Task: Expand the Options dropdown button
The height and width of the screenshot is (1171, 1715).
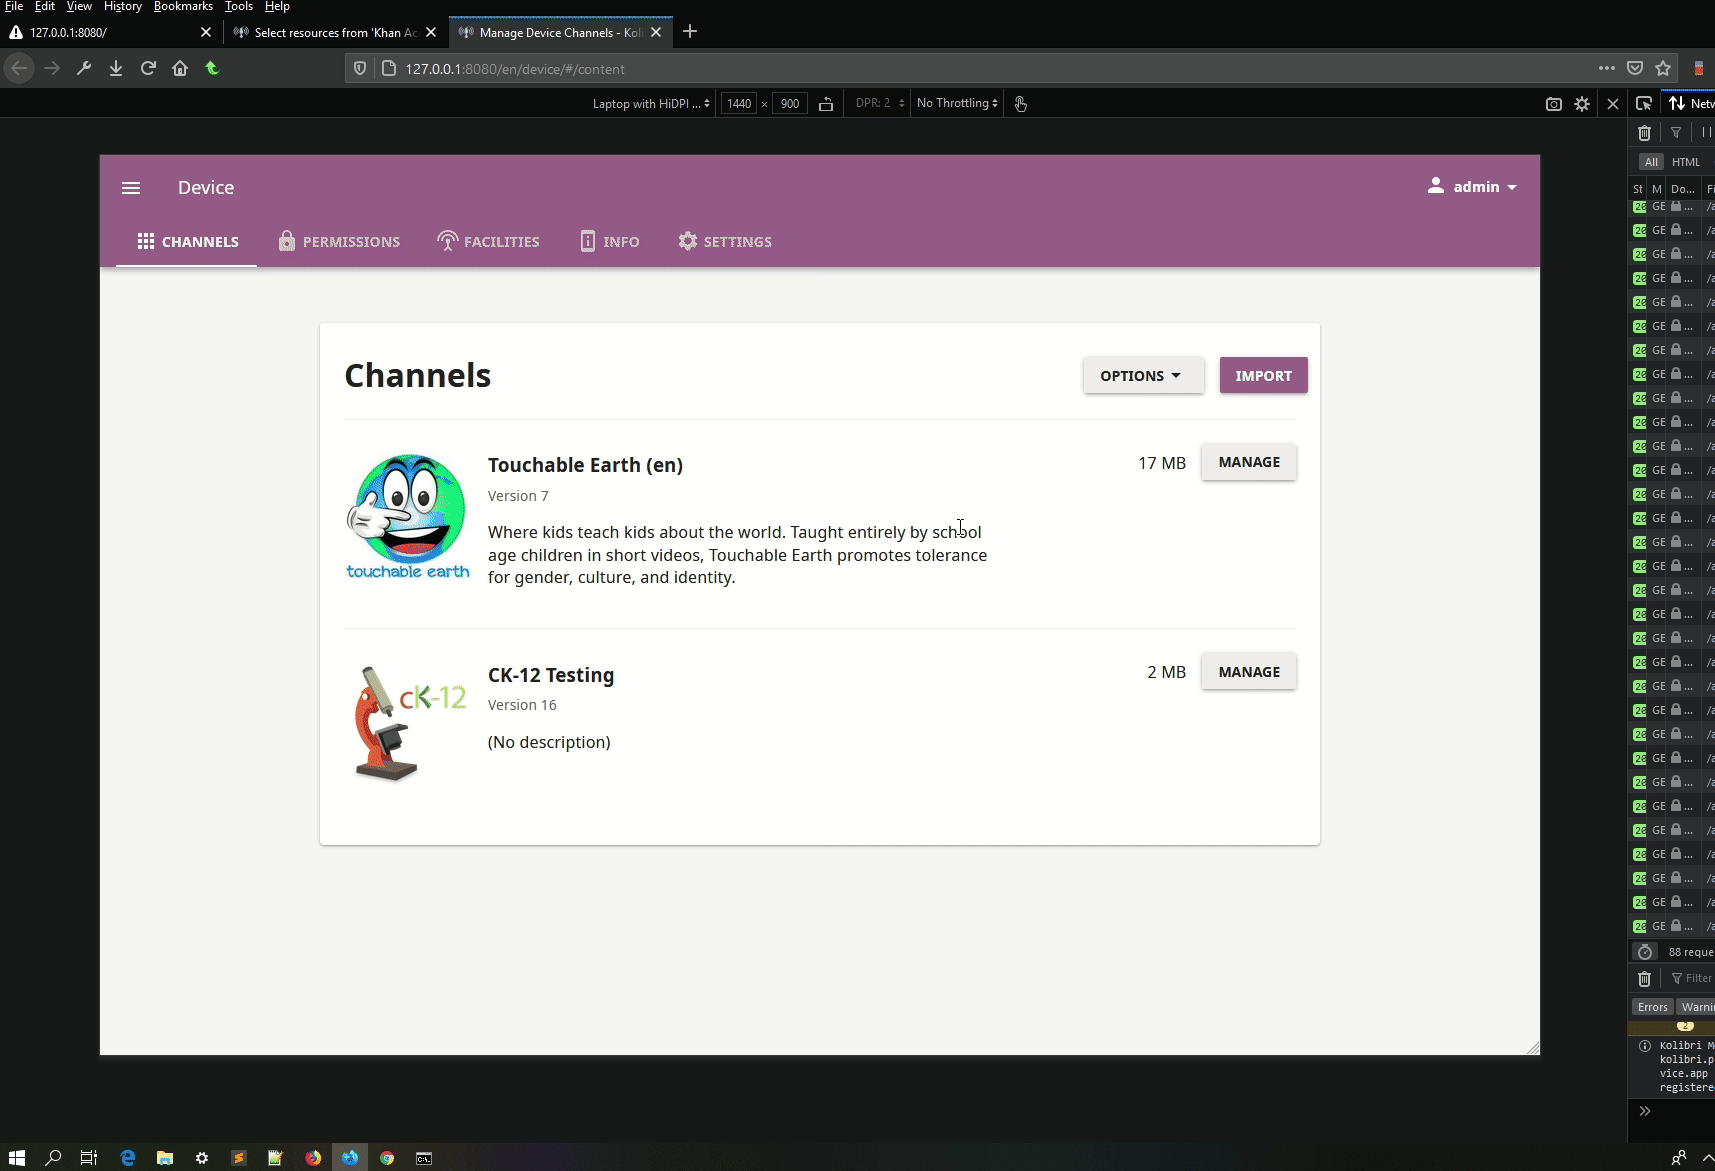Action: (x=1143, y=376)
